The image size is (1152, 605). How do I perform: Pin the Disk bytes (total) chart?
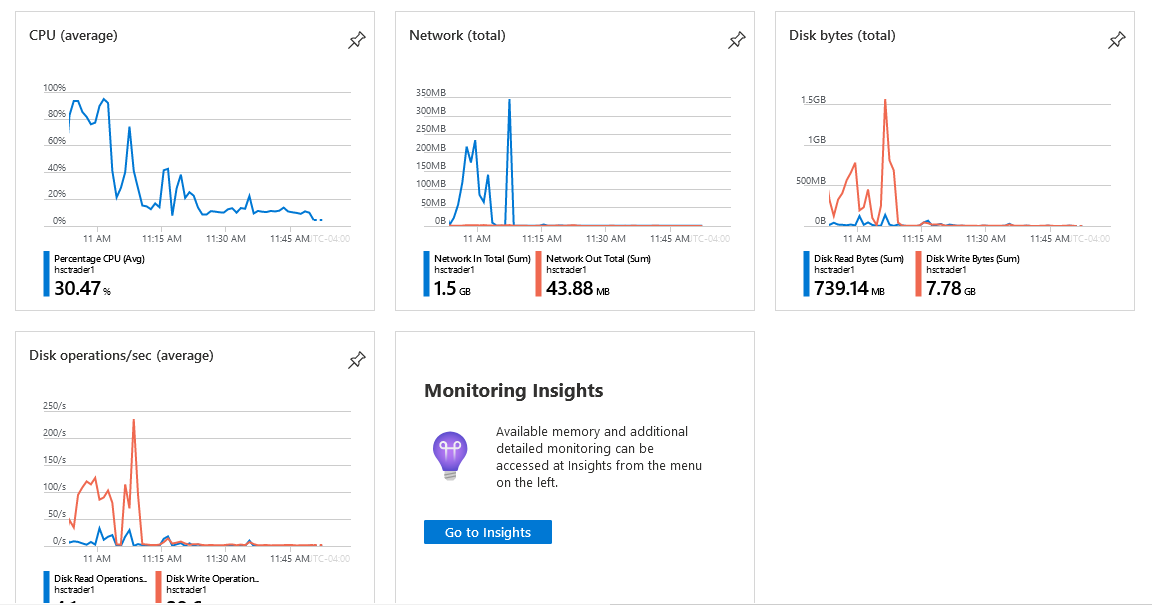pyautogui.click(x=1116, y=40)
